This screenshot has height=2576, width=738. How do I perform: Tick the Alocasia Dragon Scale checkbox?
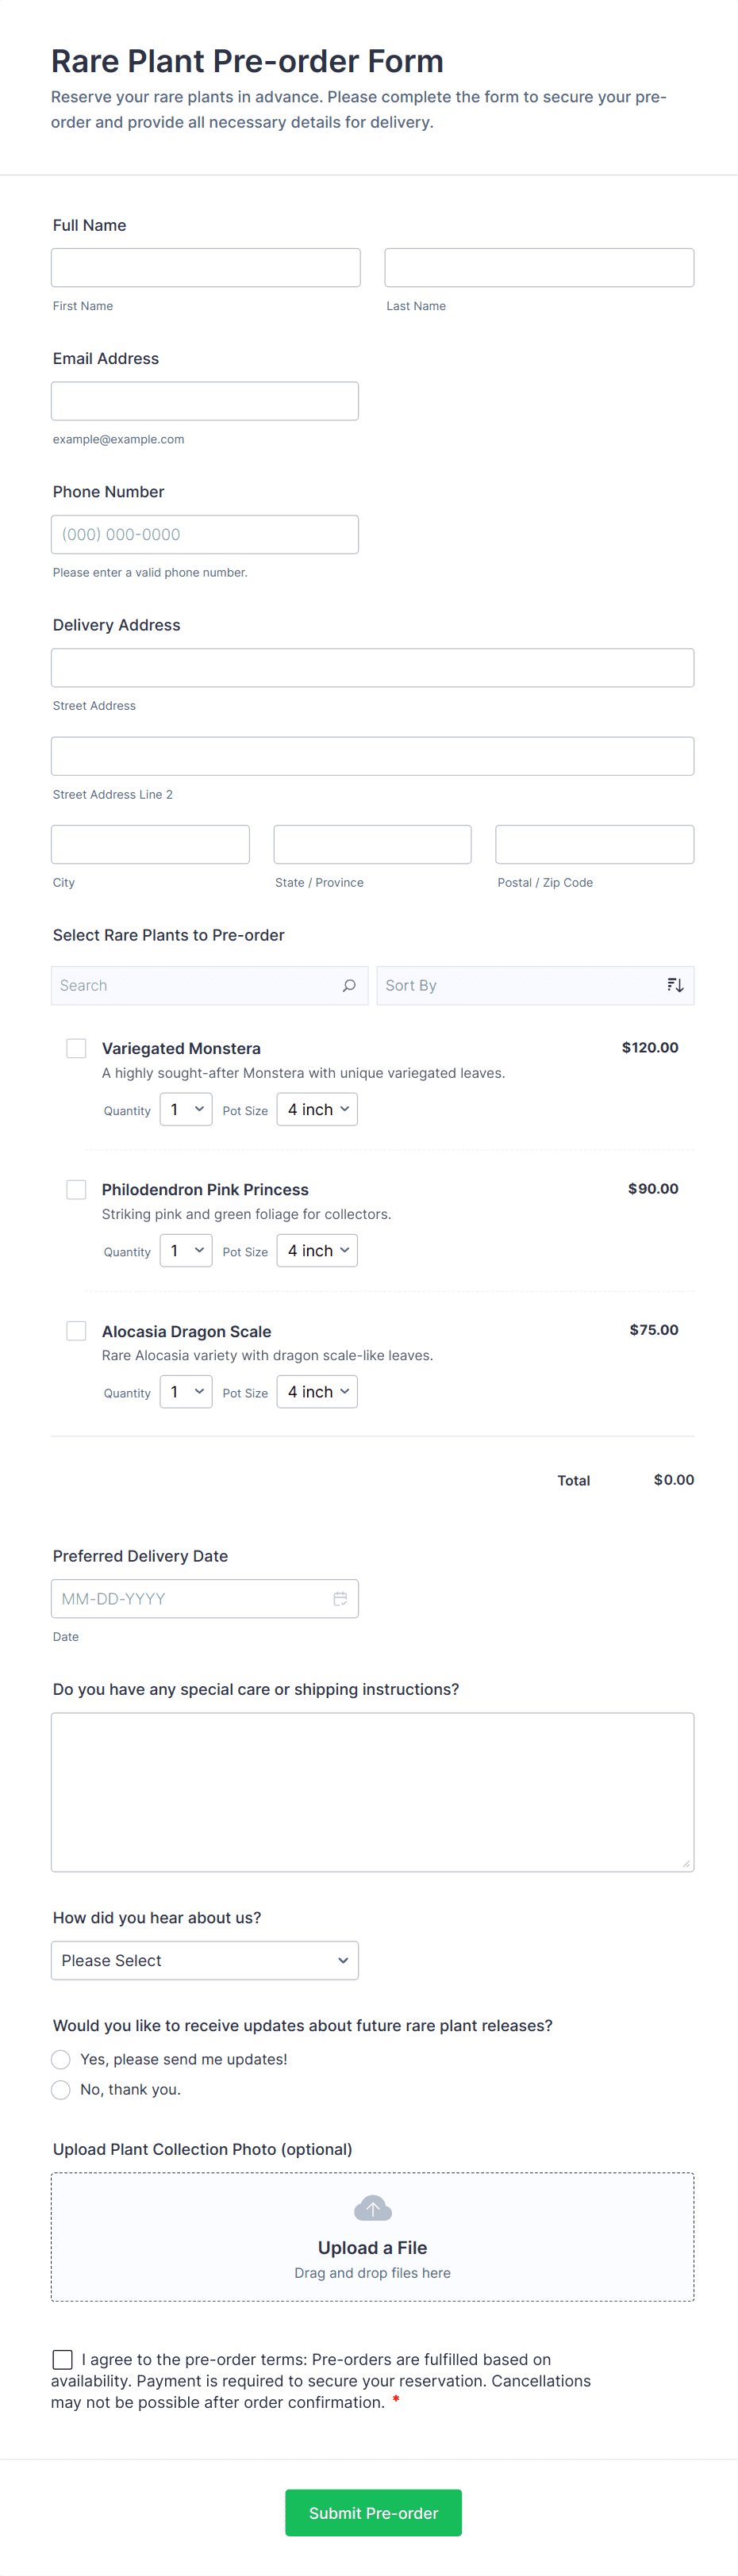[76, 1331]
